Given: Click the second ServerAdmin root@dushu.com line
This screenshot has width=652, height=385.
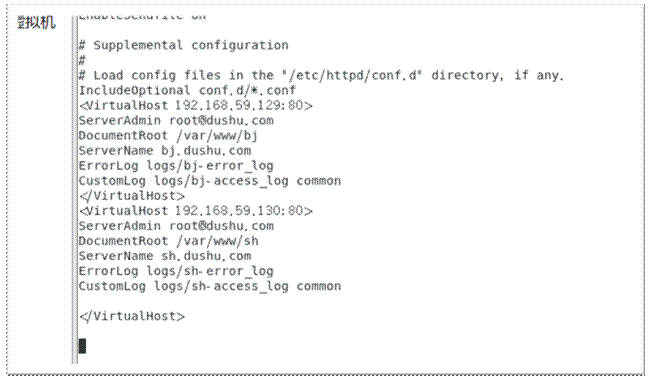Looking at the screenshot, I should click(176, 226).
